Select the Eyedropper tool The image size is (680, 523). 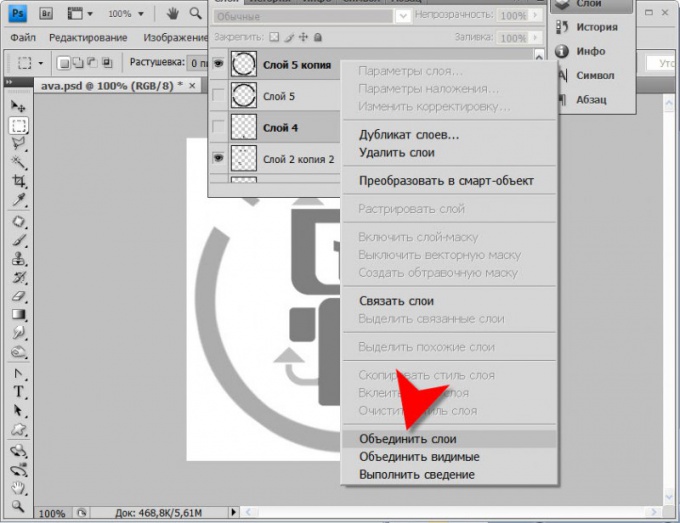[18, 199]
